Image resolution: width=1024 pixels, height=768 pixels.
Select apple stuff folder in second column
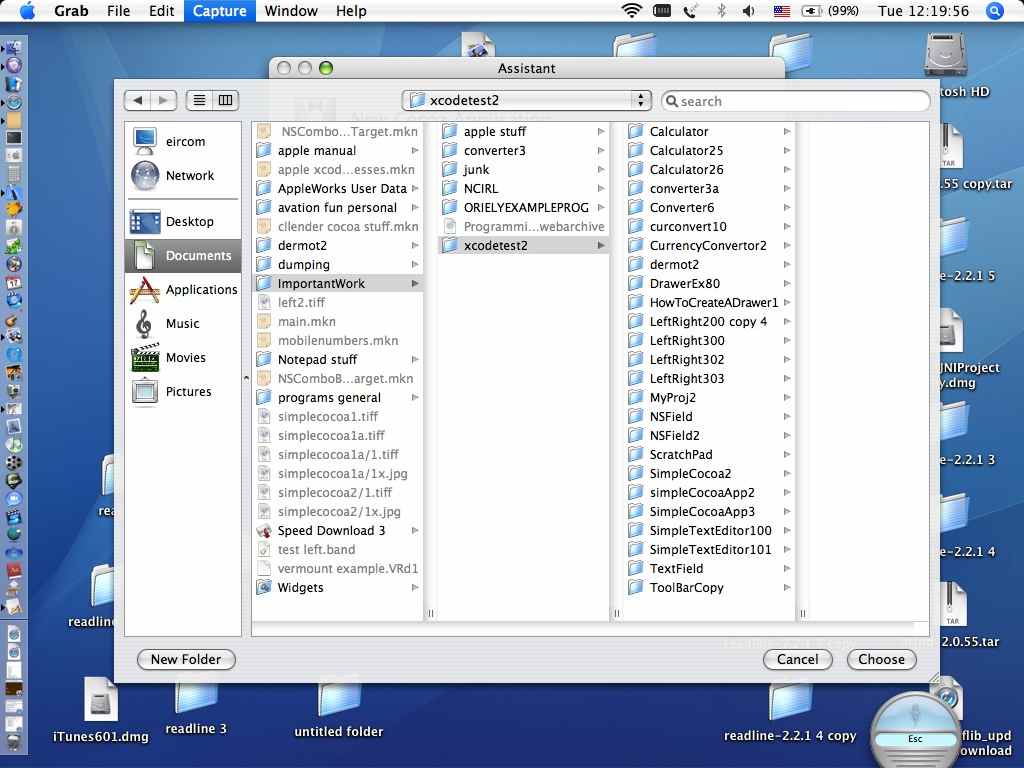click(523, 131)
